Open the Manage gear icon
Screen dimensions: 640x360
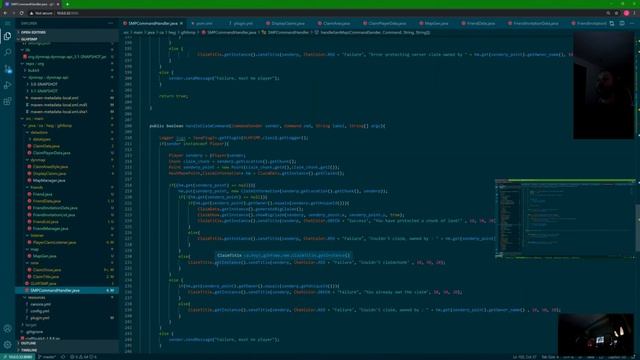point(7,345)
